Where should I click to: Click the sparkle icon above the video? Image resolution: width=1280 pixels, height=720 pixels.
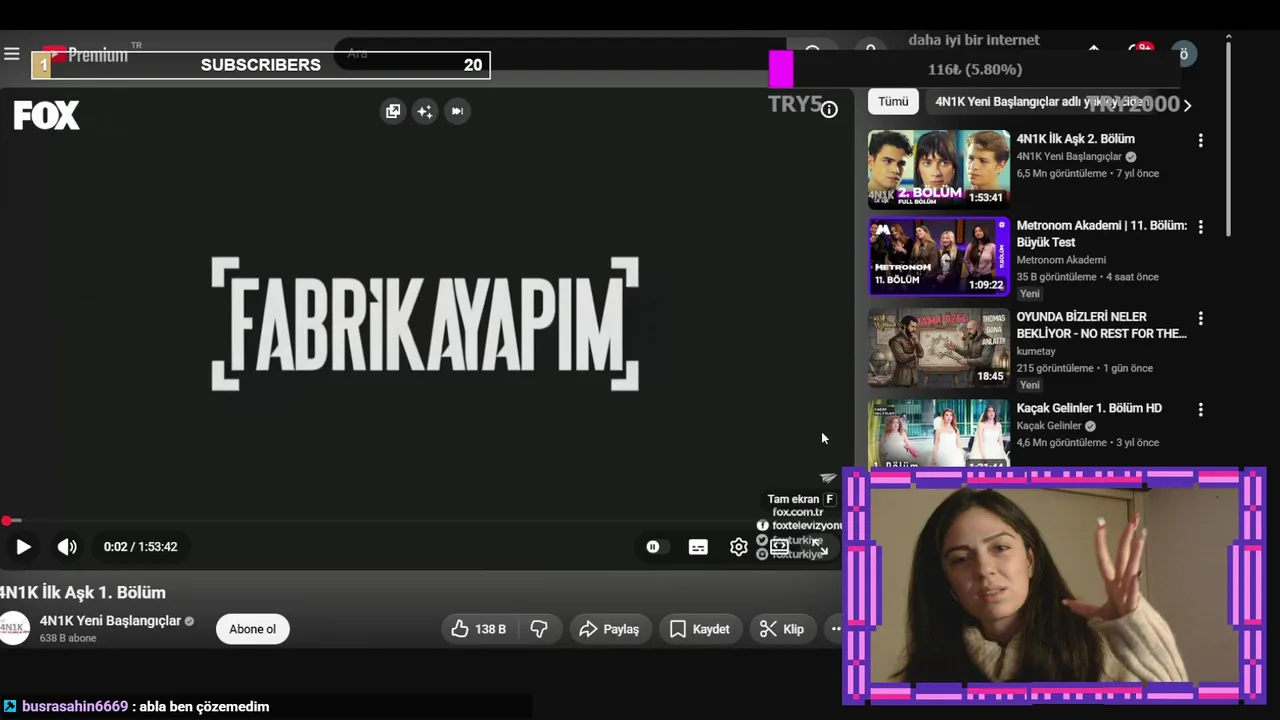coord(425,111)
